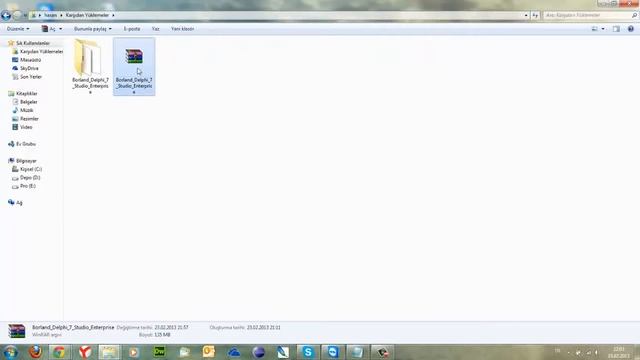
Task: Click E-posta in the toolbar
Action: [132, 29]
